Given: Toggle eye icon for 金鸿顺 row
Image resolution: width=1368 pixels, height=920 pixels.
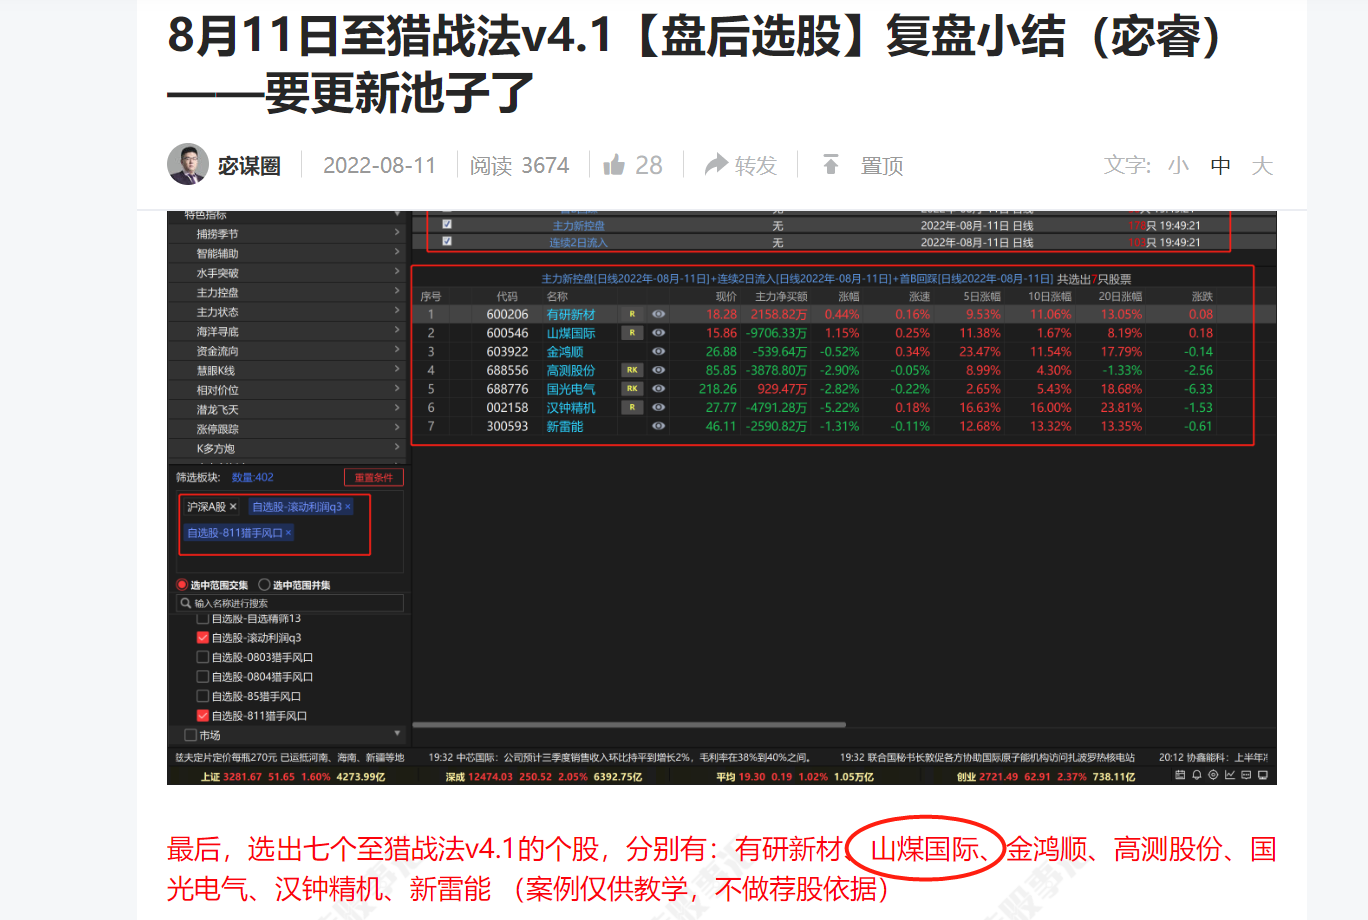Looking at the screenshot, I should click(659, 352).
